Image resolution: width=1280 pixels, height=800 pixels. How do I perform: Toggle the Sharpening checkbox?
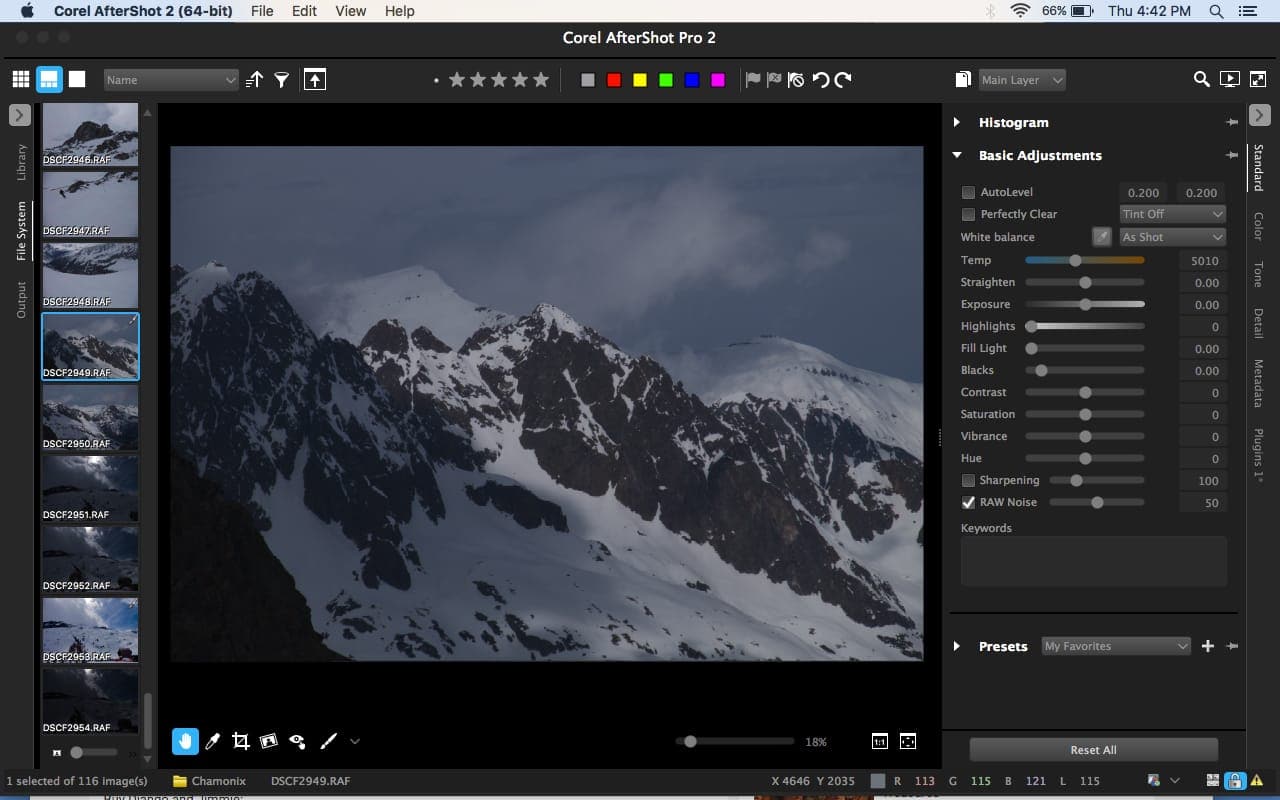[968, 480]
